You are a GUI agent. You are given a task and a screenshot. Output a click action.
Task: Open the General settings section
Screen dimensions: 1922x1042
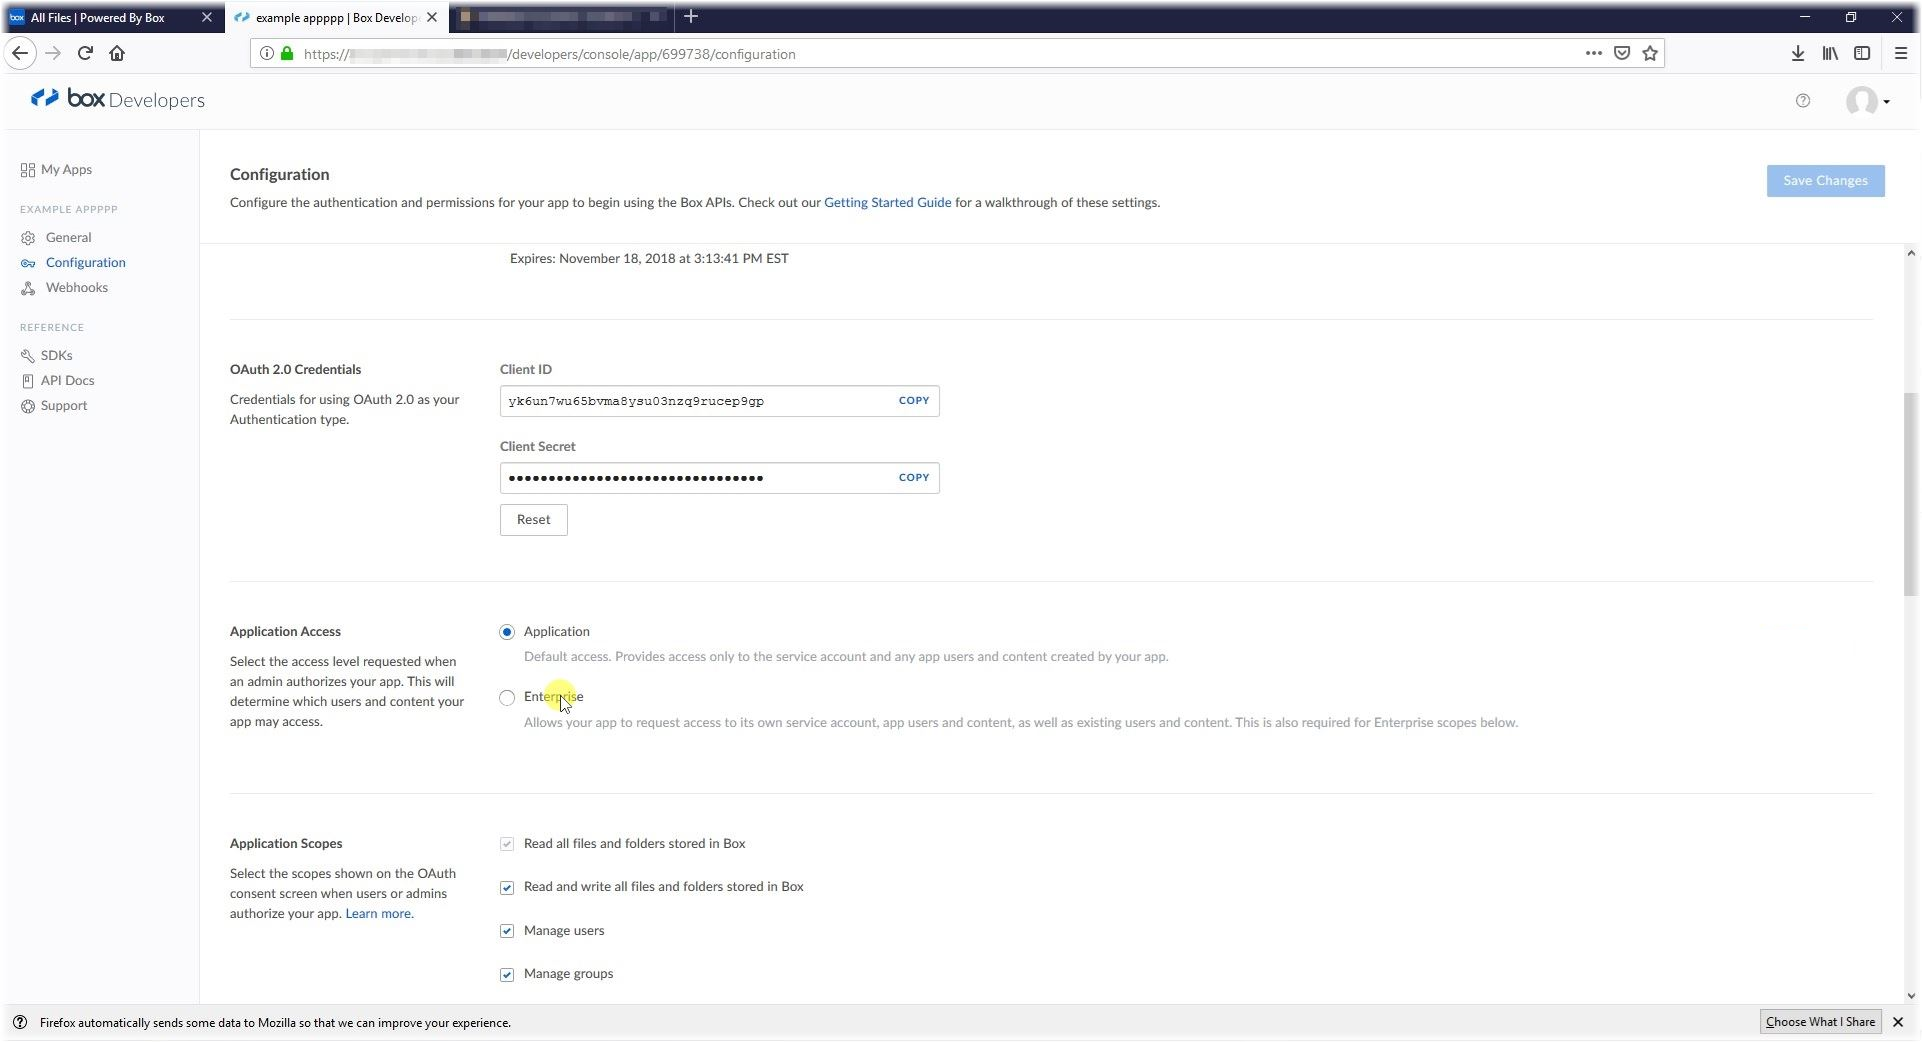pyautogui.click(x=56, y=238)
